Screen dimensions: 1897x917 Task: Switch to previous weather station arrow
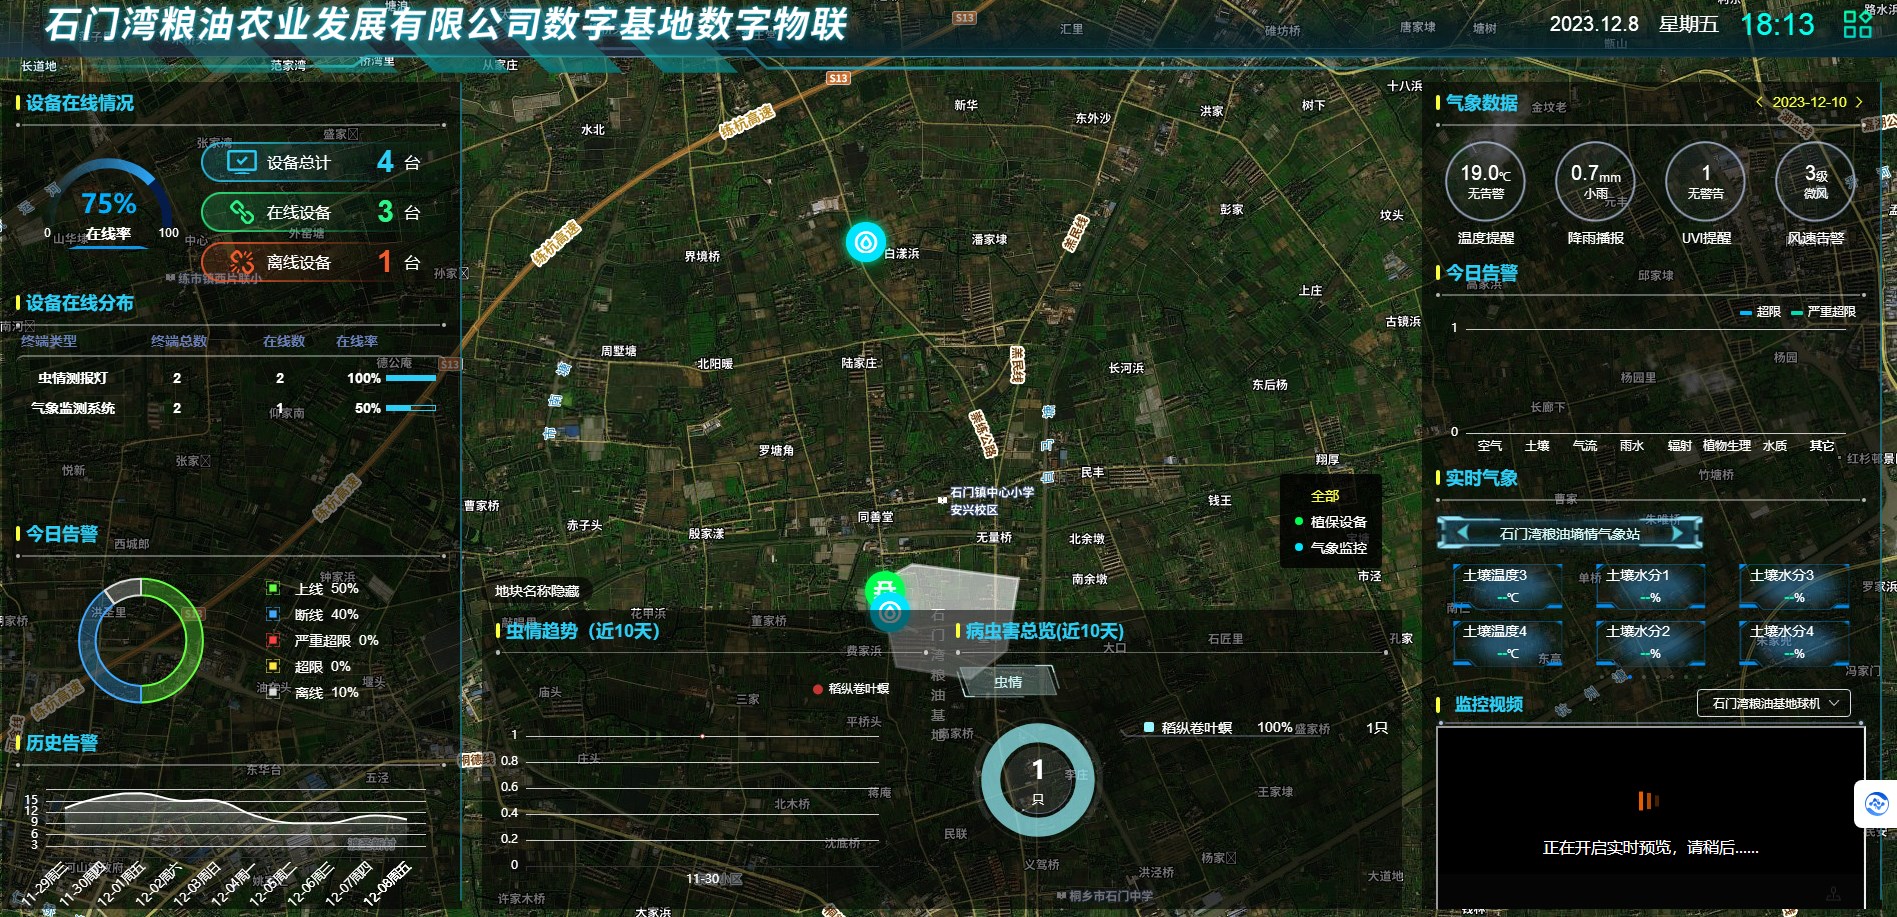click(x=1463, y=533)
